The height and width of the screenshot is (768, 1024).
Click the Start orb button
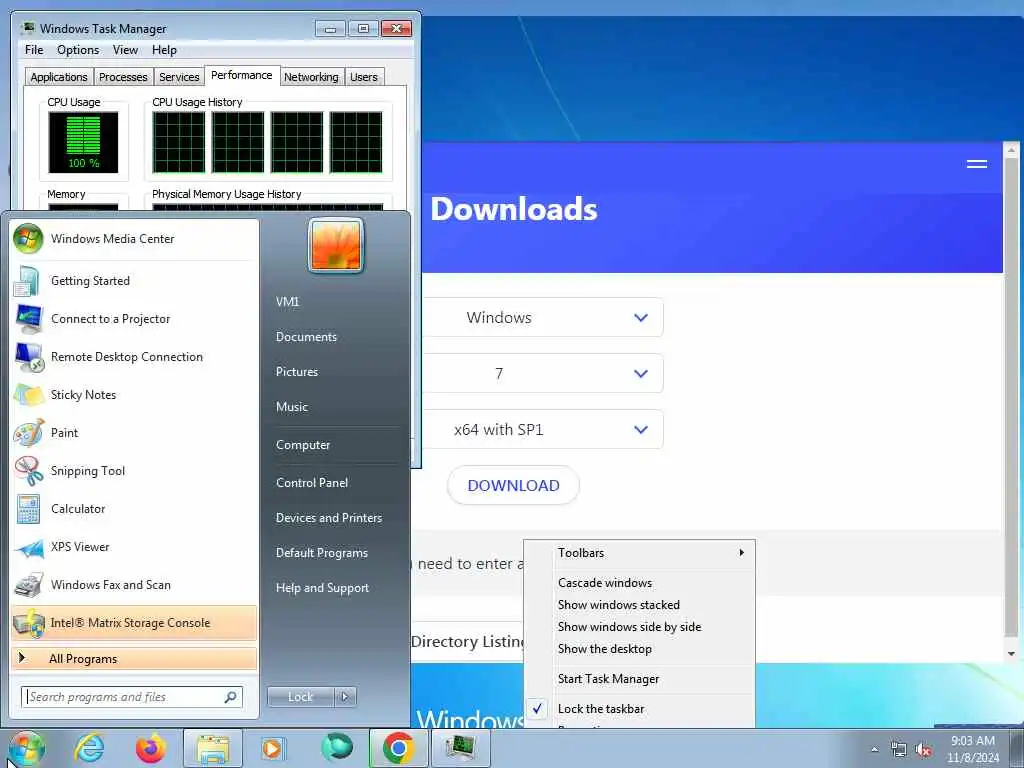click(x=26, y=748)
